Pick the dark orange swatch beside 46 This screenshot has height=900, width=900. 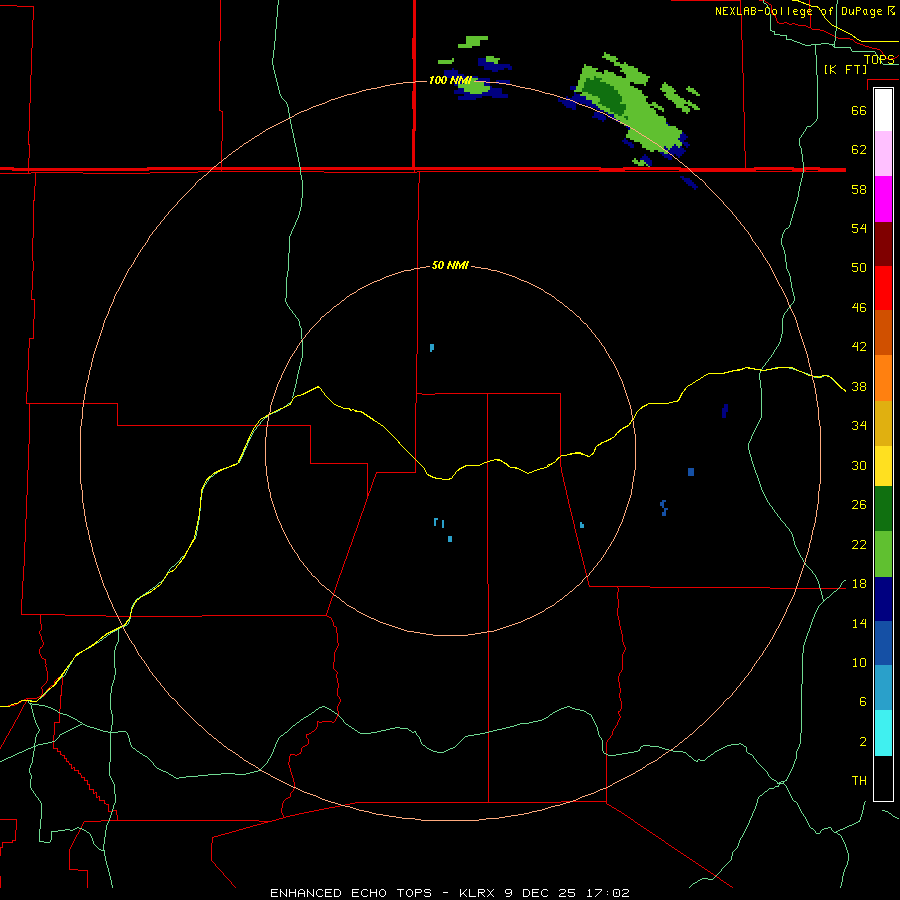point(883,332)
